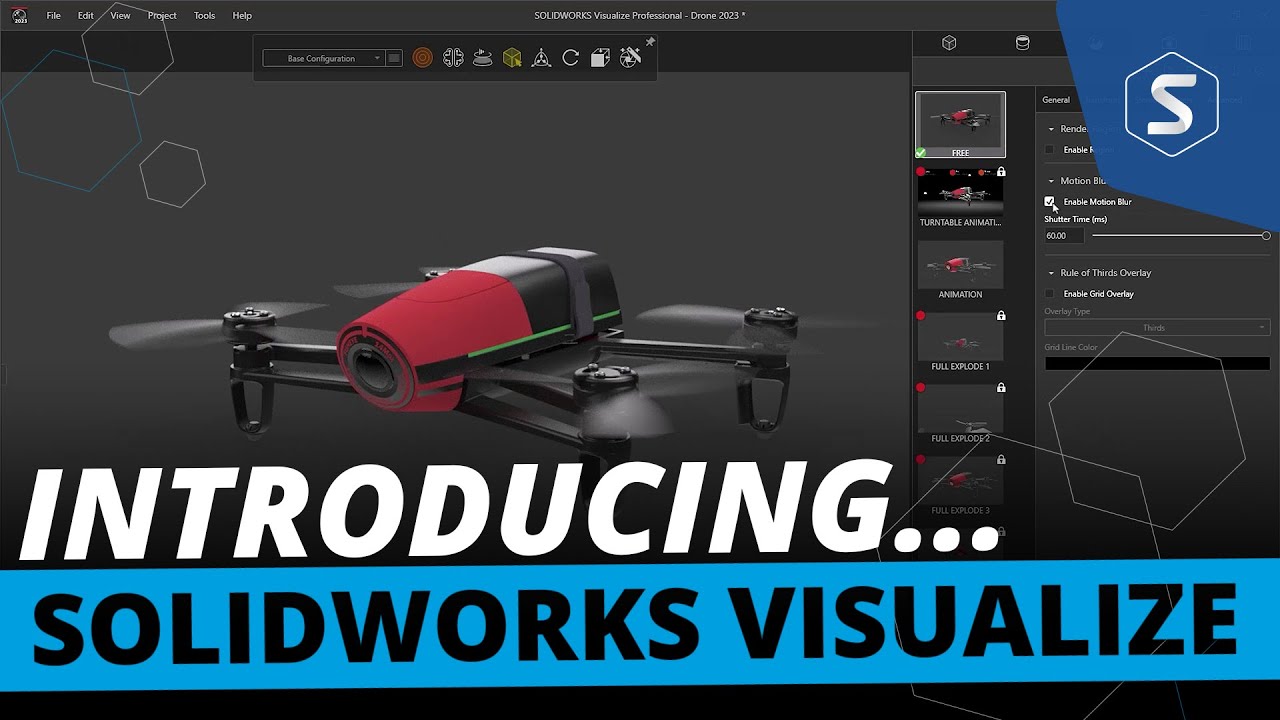Check Enable Grid Overlay
This screenshot has width=1280, height=720.
tap(1050, 294)
